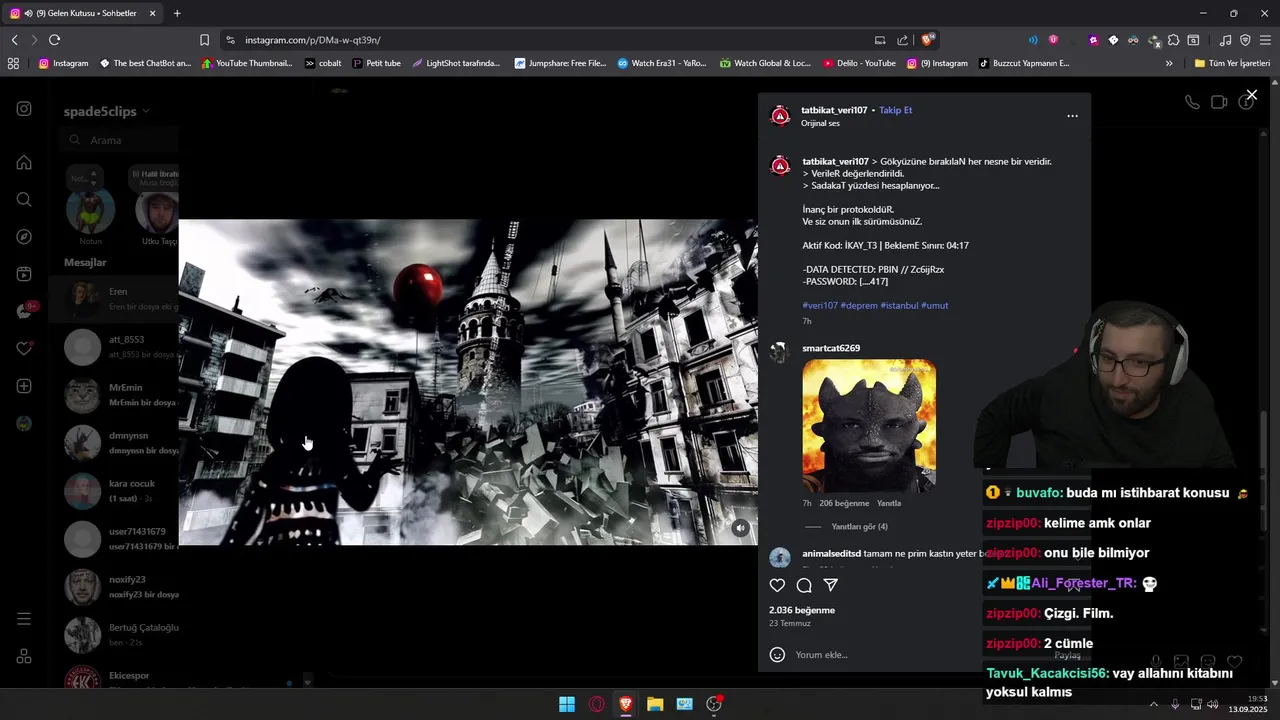
Task: Start video call with camera icon
Action: (x=1219, y=102)
